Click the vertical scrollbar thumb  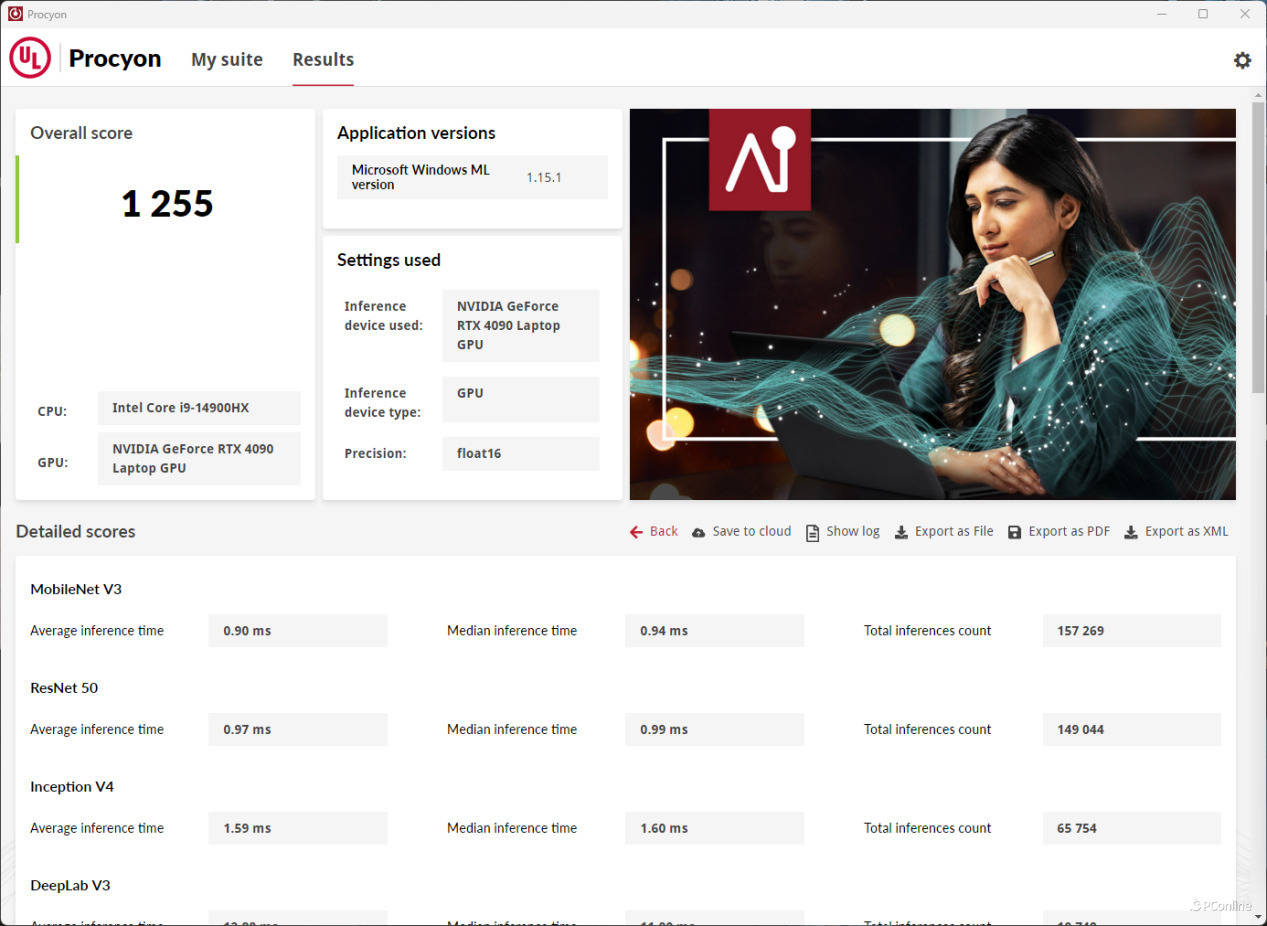pos(1258,245)
